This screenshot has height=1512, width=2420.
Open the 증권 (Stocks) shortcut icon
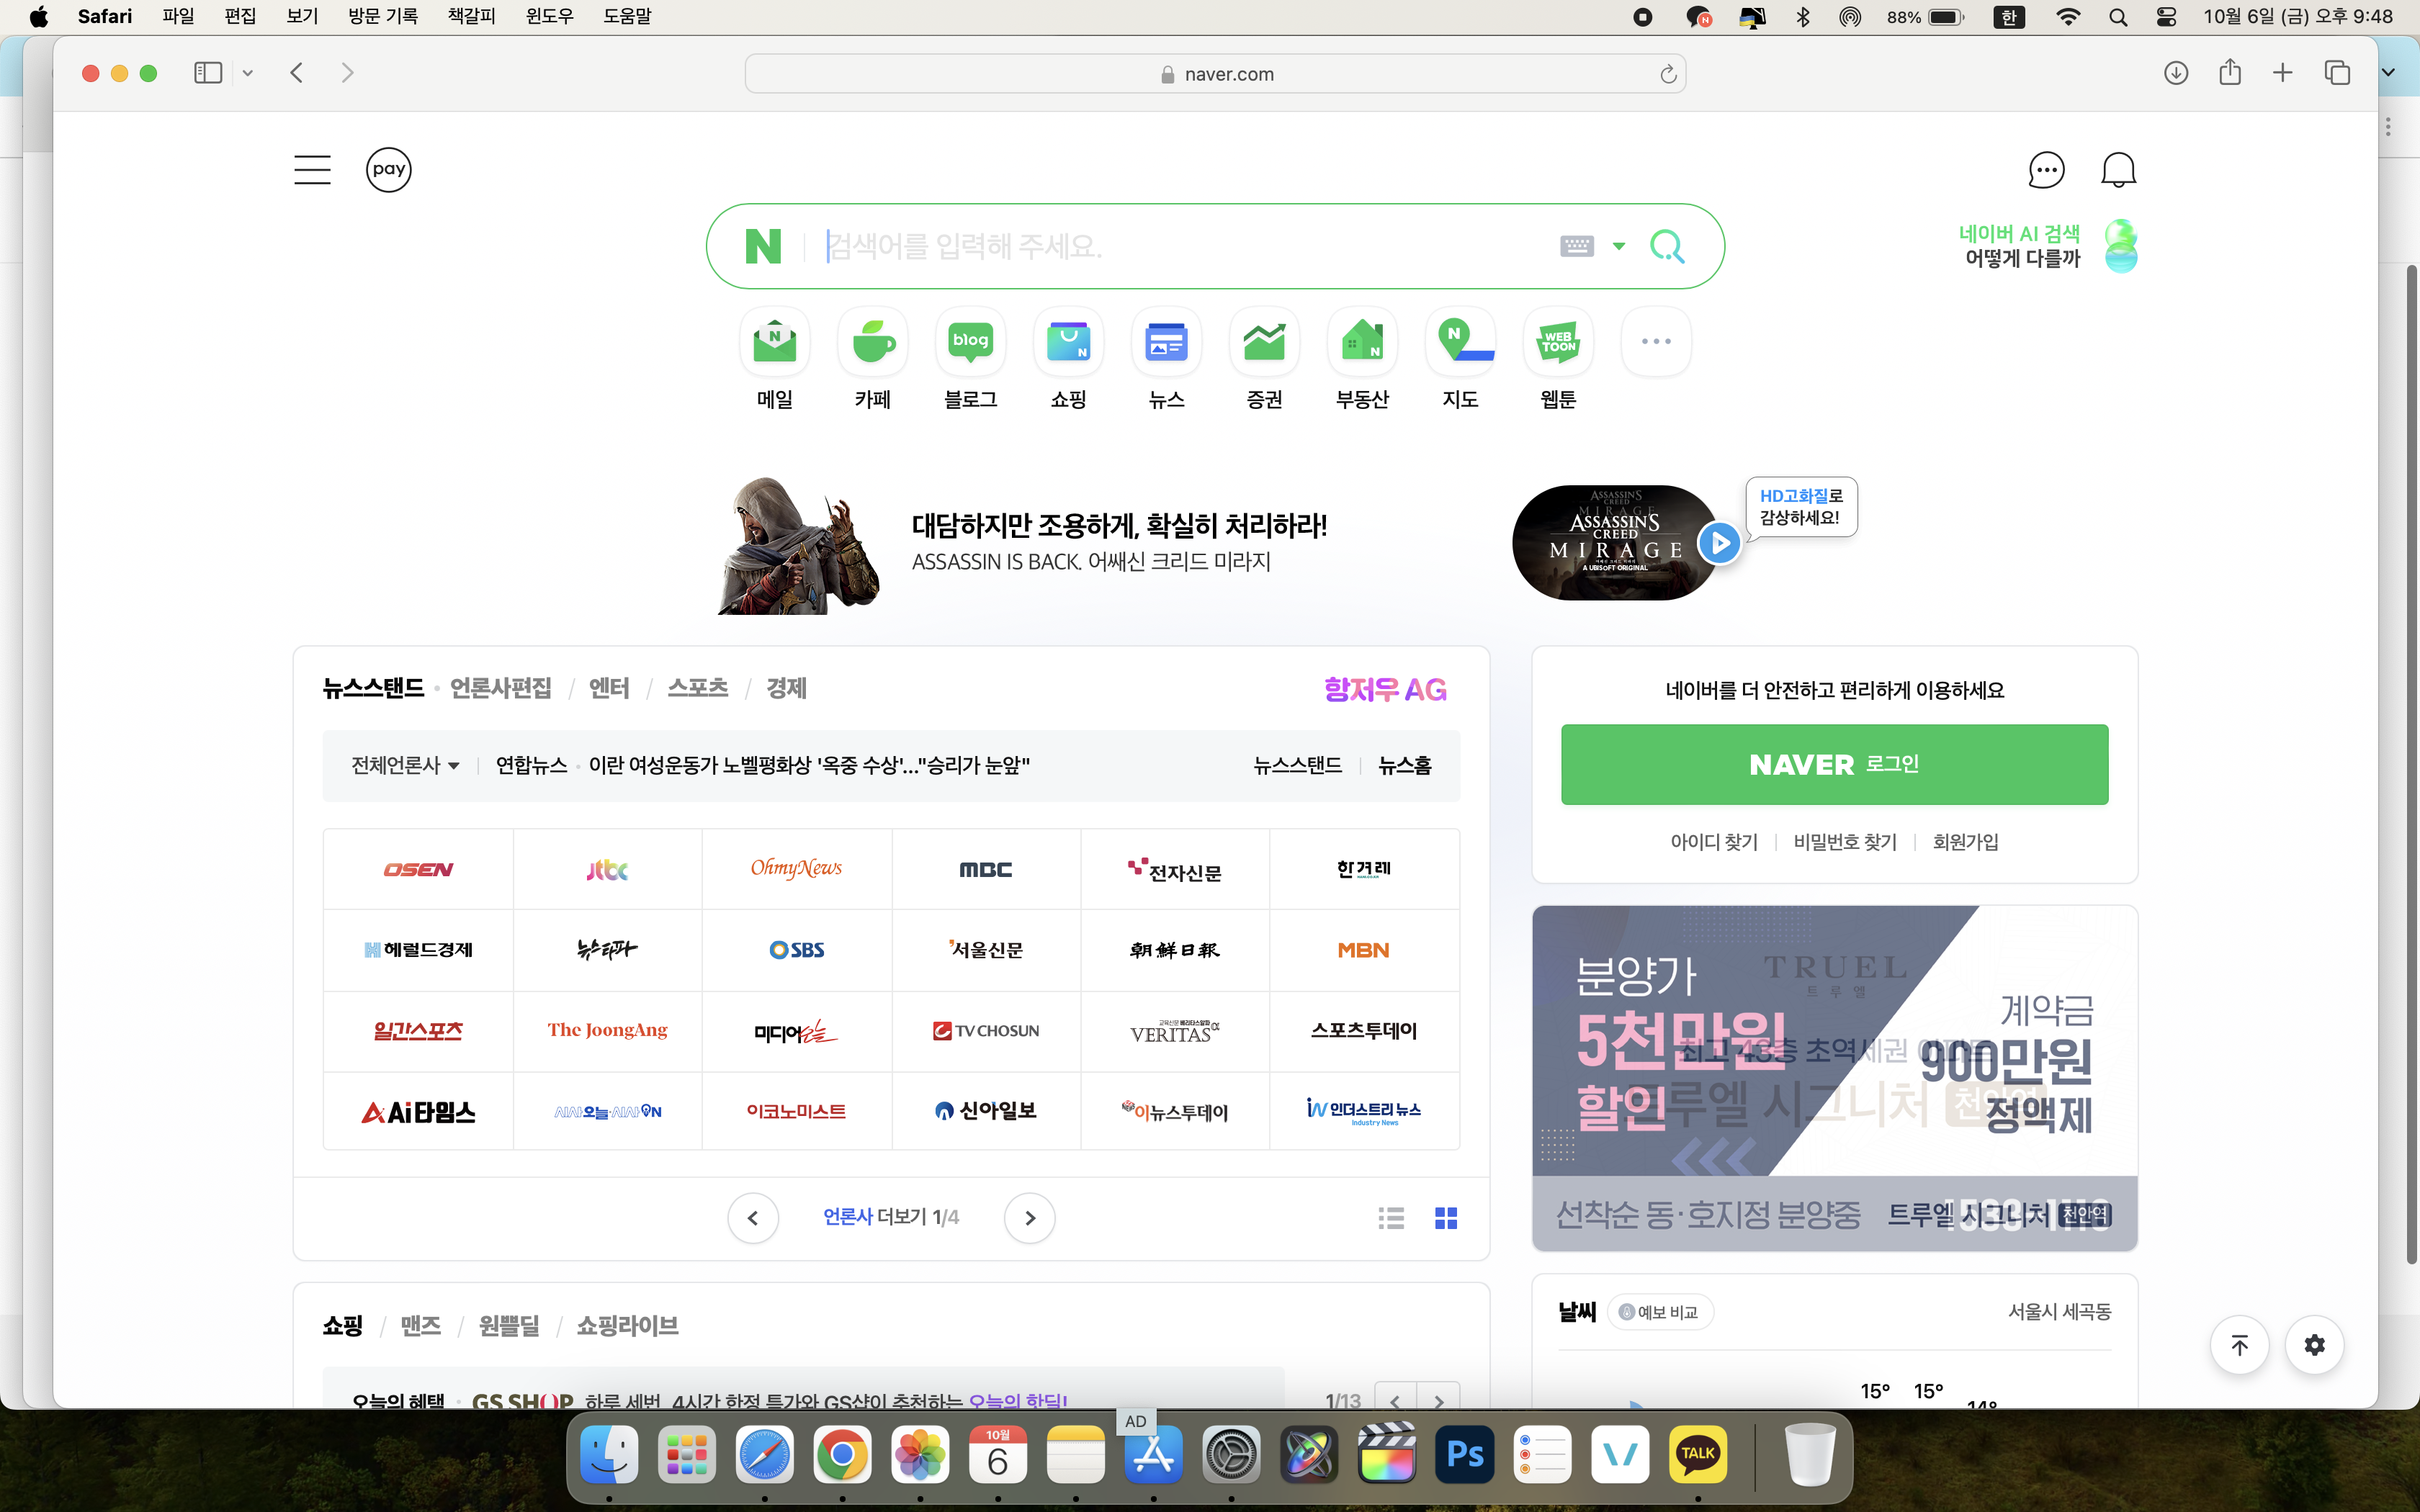1264,342
